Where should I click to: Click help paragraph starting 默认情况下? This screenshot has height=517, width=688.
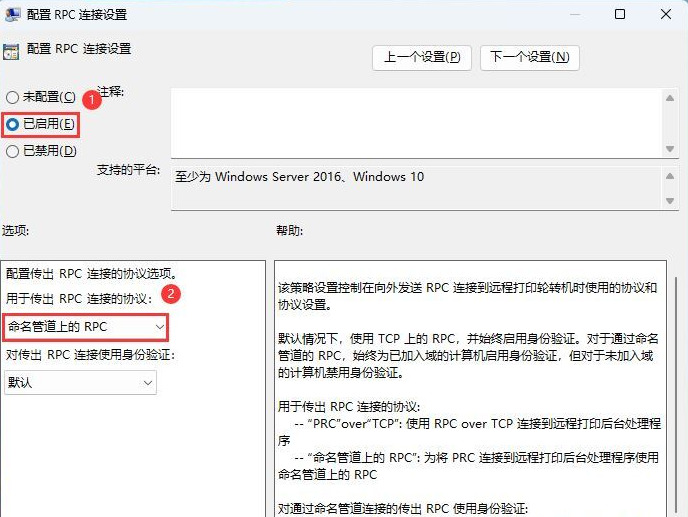[x=469, y=355]
